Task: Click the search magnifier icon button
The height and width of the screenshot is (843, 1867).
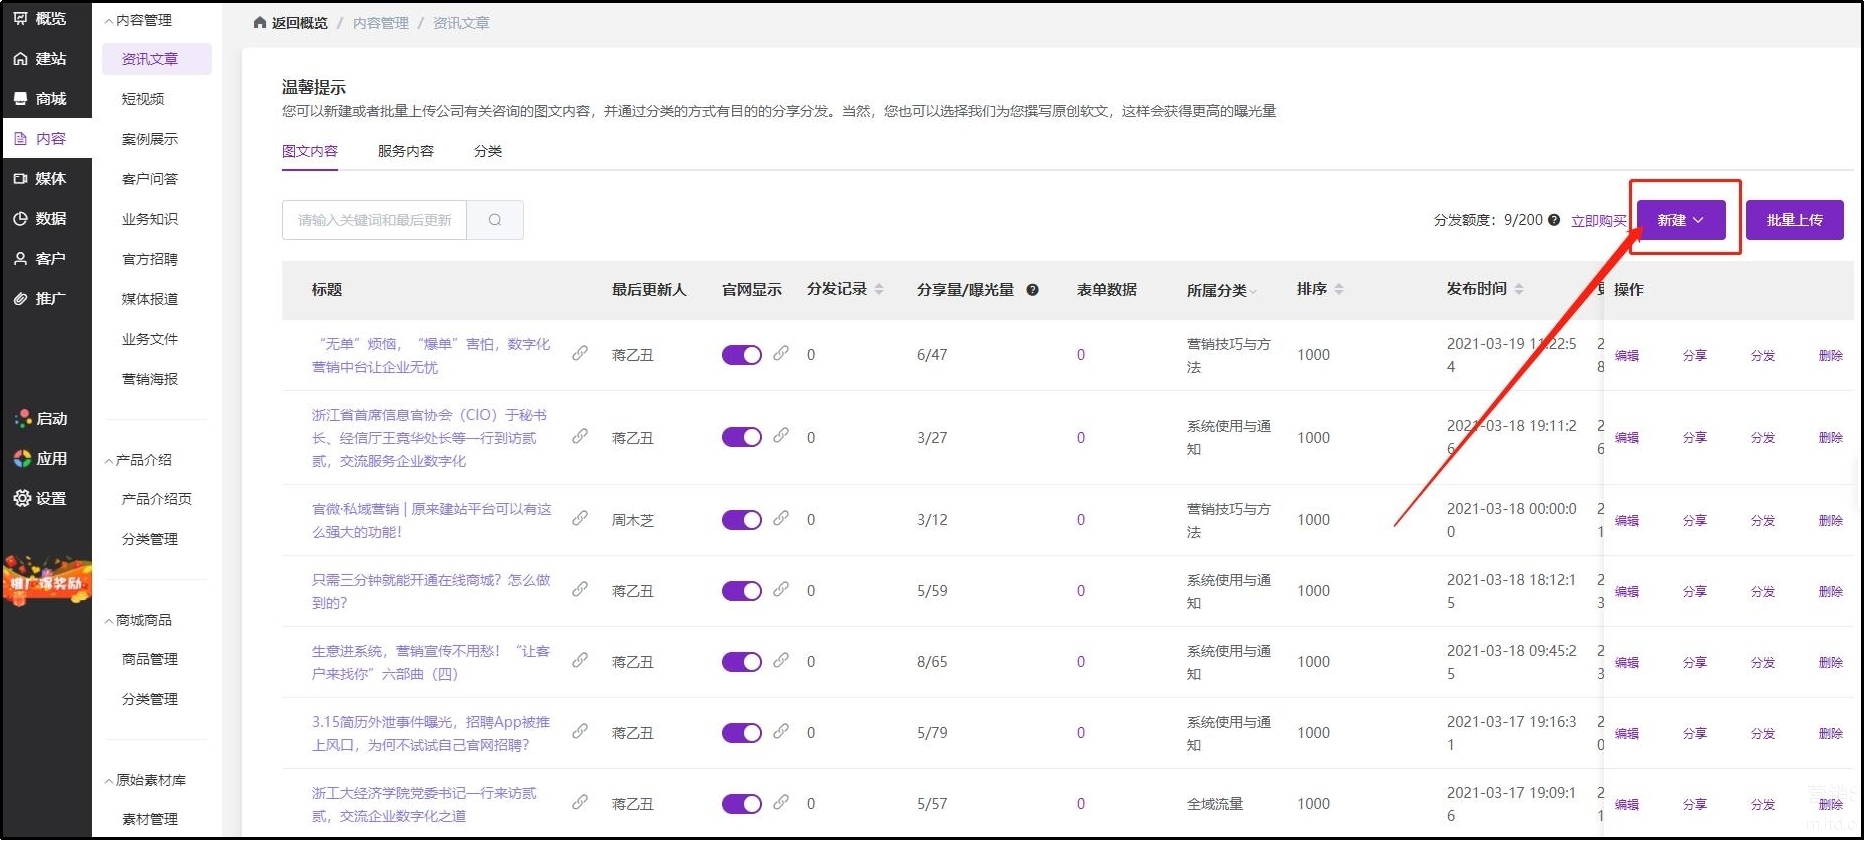Action: (494, 220)
